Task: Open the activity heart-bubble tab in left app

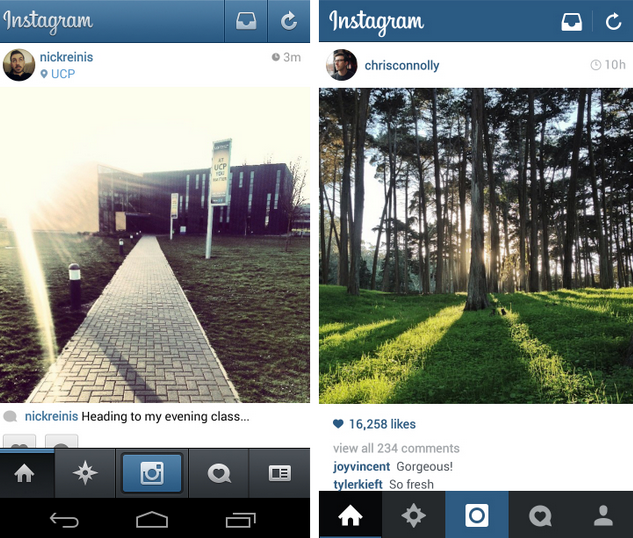Action: pyautogui.click(x=219, y=473)
